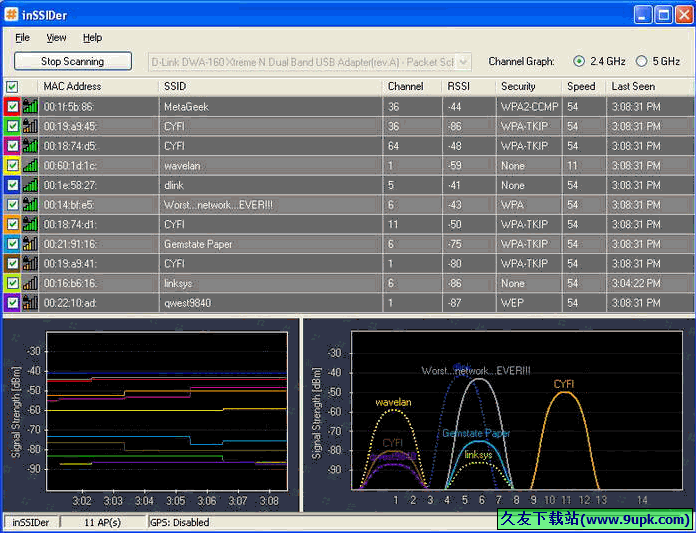This screenshot has width=696, height=533.
Task: Click the 11 AP(s) status bar entry
Action: 103,522
